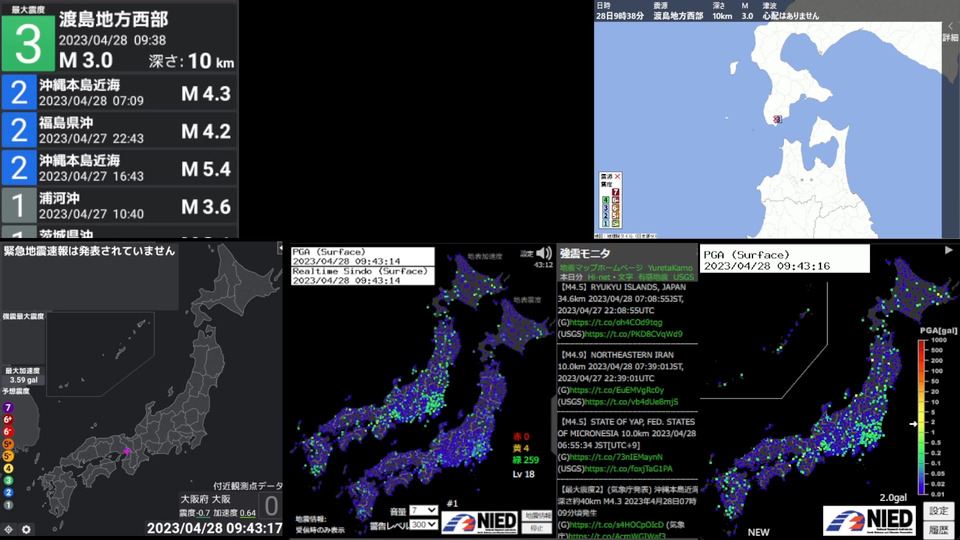Click the speaker volume icon
The width and height of the screenshot is (960, 540).
click(544, 253)
